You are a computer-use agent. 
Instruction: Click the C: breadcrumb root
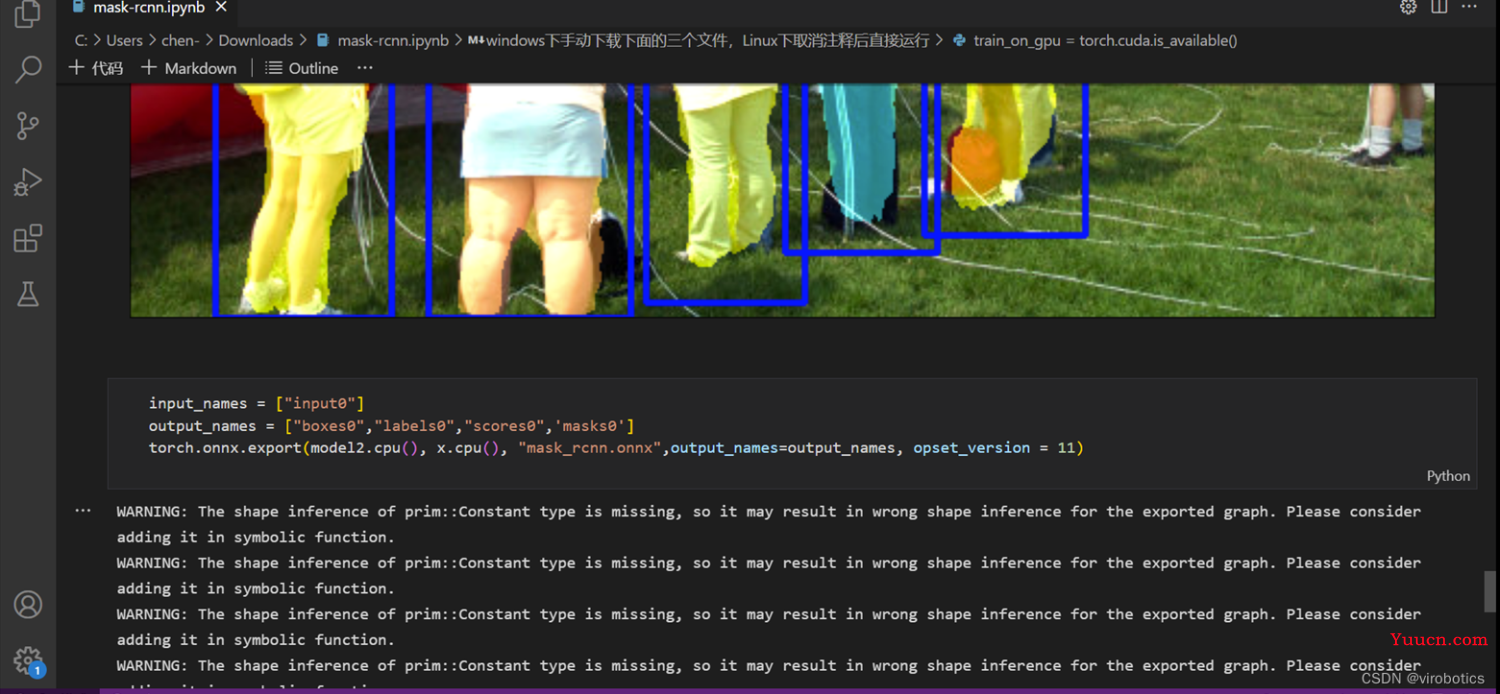(83, 41)
